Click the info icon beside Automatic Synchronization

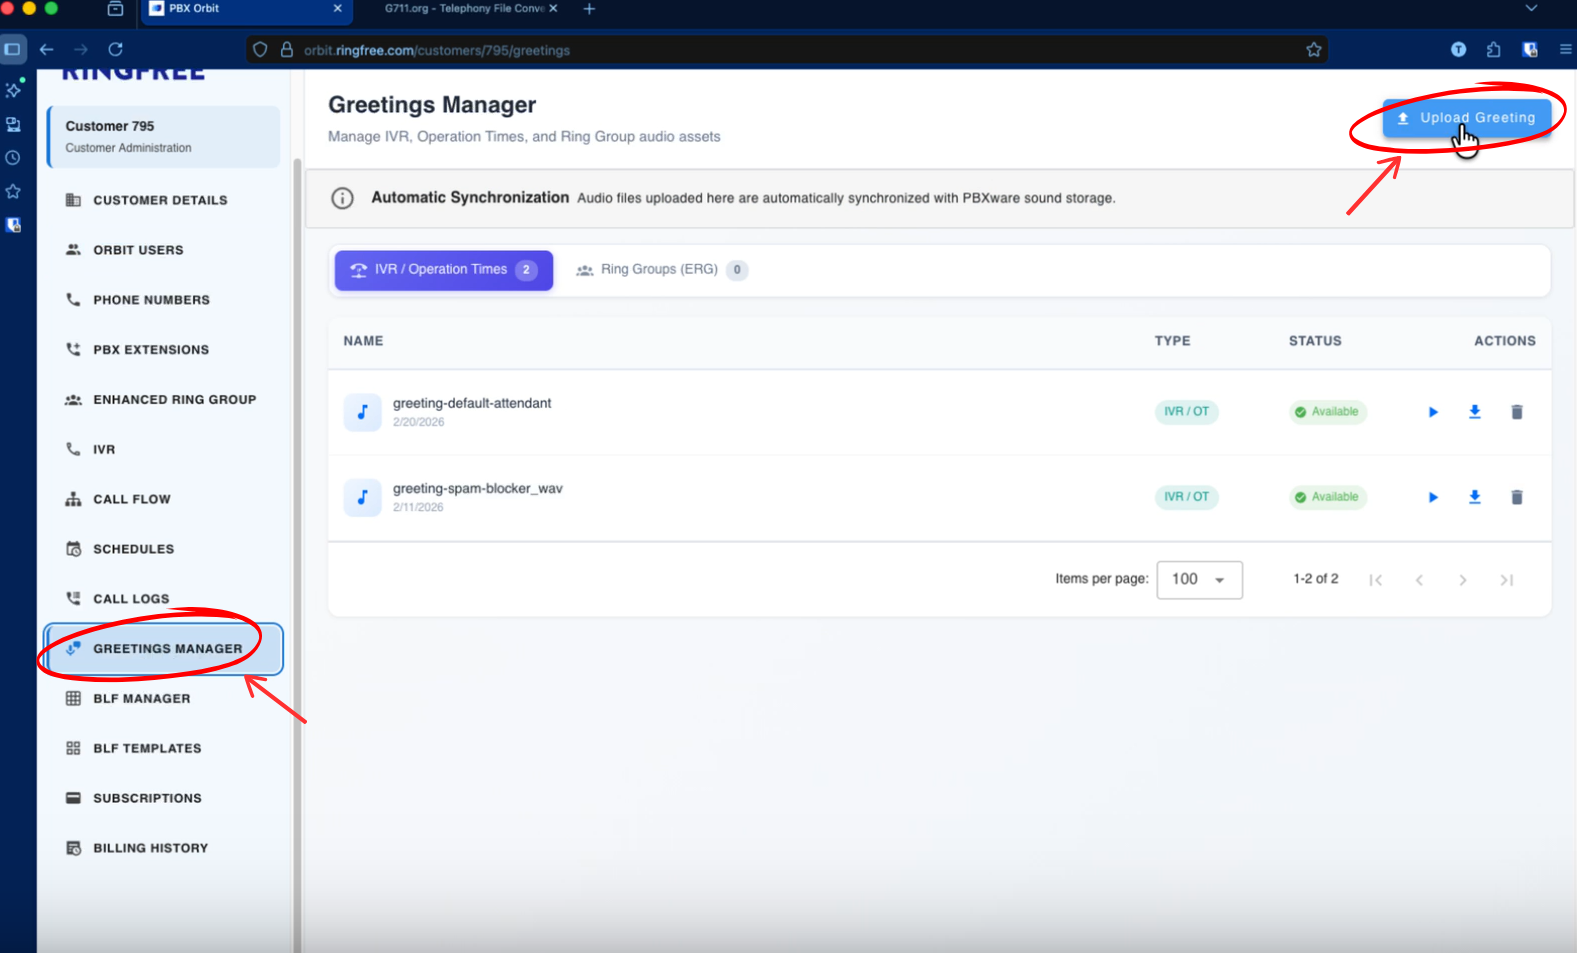click(342, 198)
